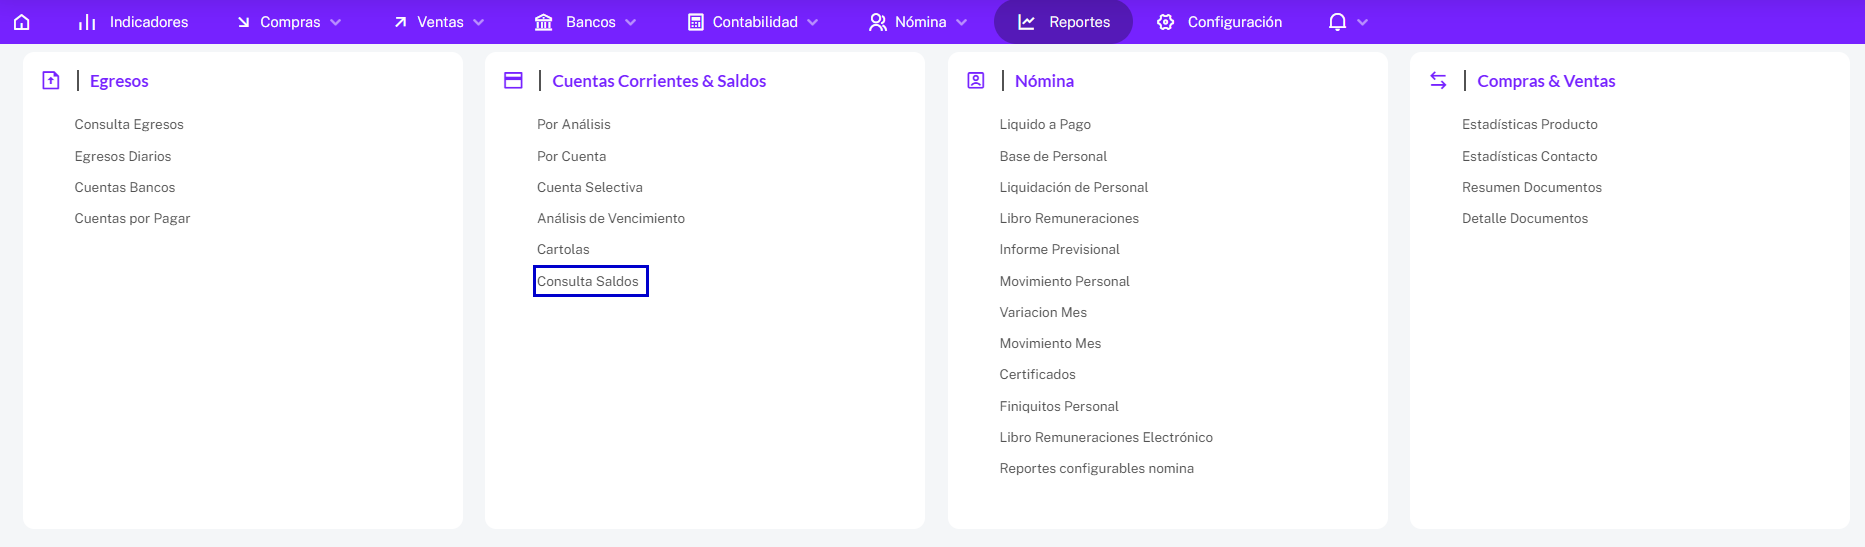Viewport: 1865px width, 547px height.
Task: Expand the Ventas dropdown menu
Action: pyautogui.click(x=440, y=22)
